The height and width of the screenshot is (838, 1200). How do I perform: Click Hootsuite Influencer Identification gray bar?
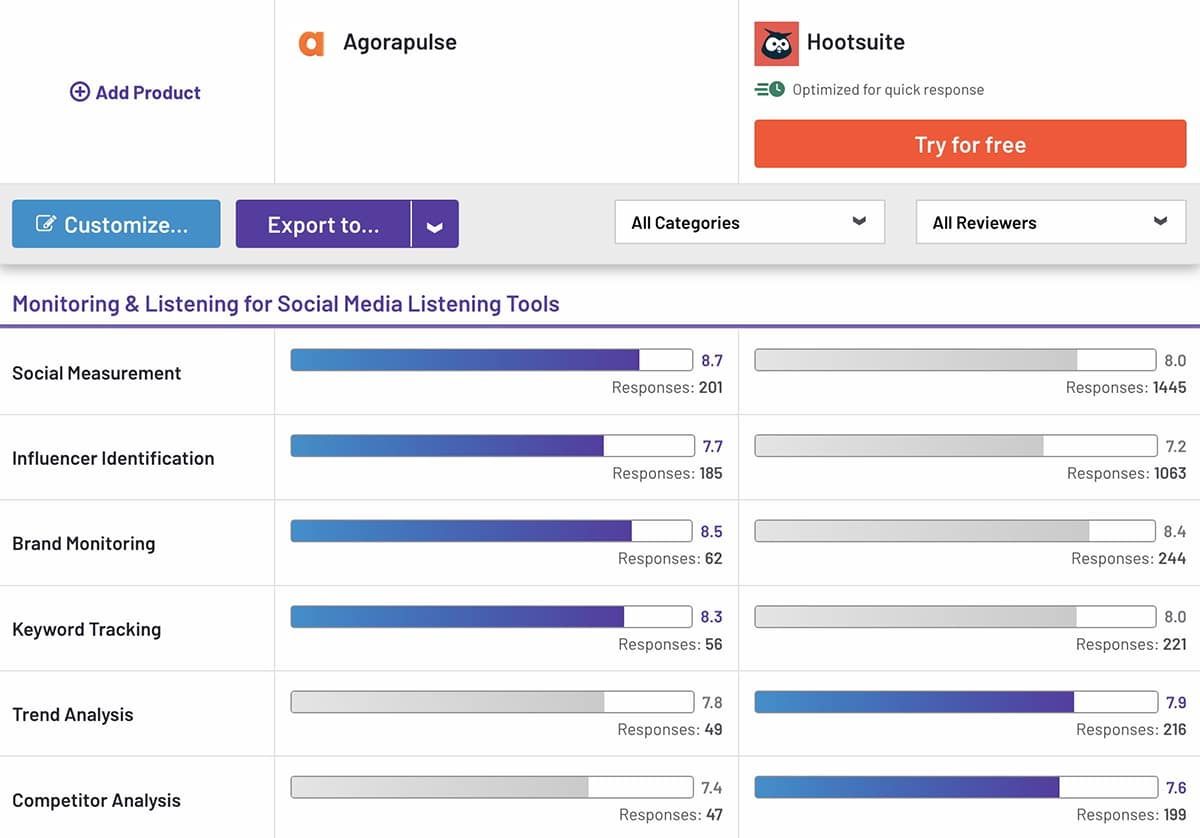click(x=956, y=445)
